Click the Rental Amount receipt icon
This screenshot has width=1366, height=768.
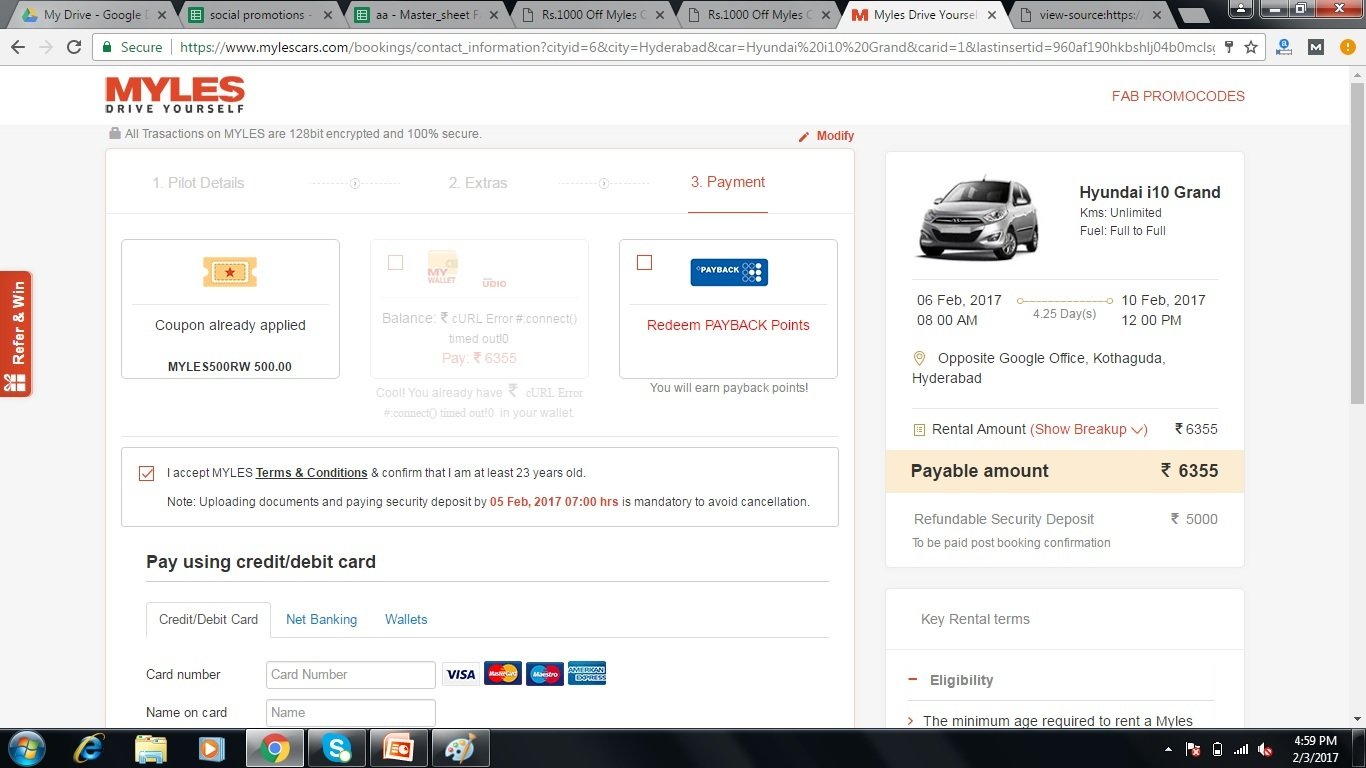click(919, 430)
